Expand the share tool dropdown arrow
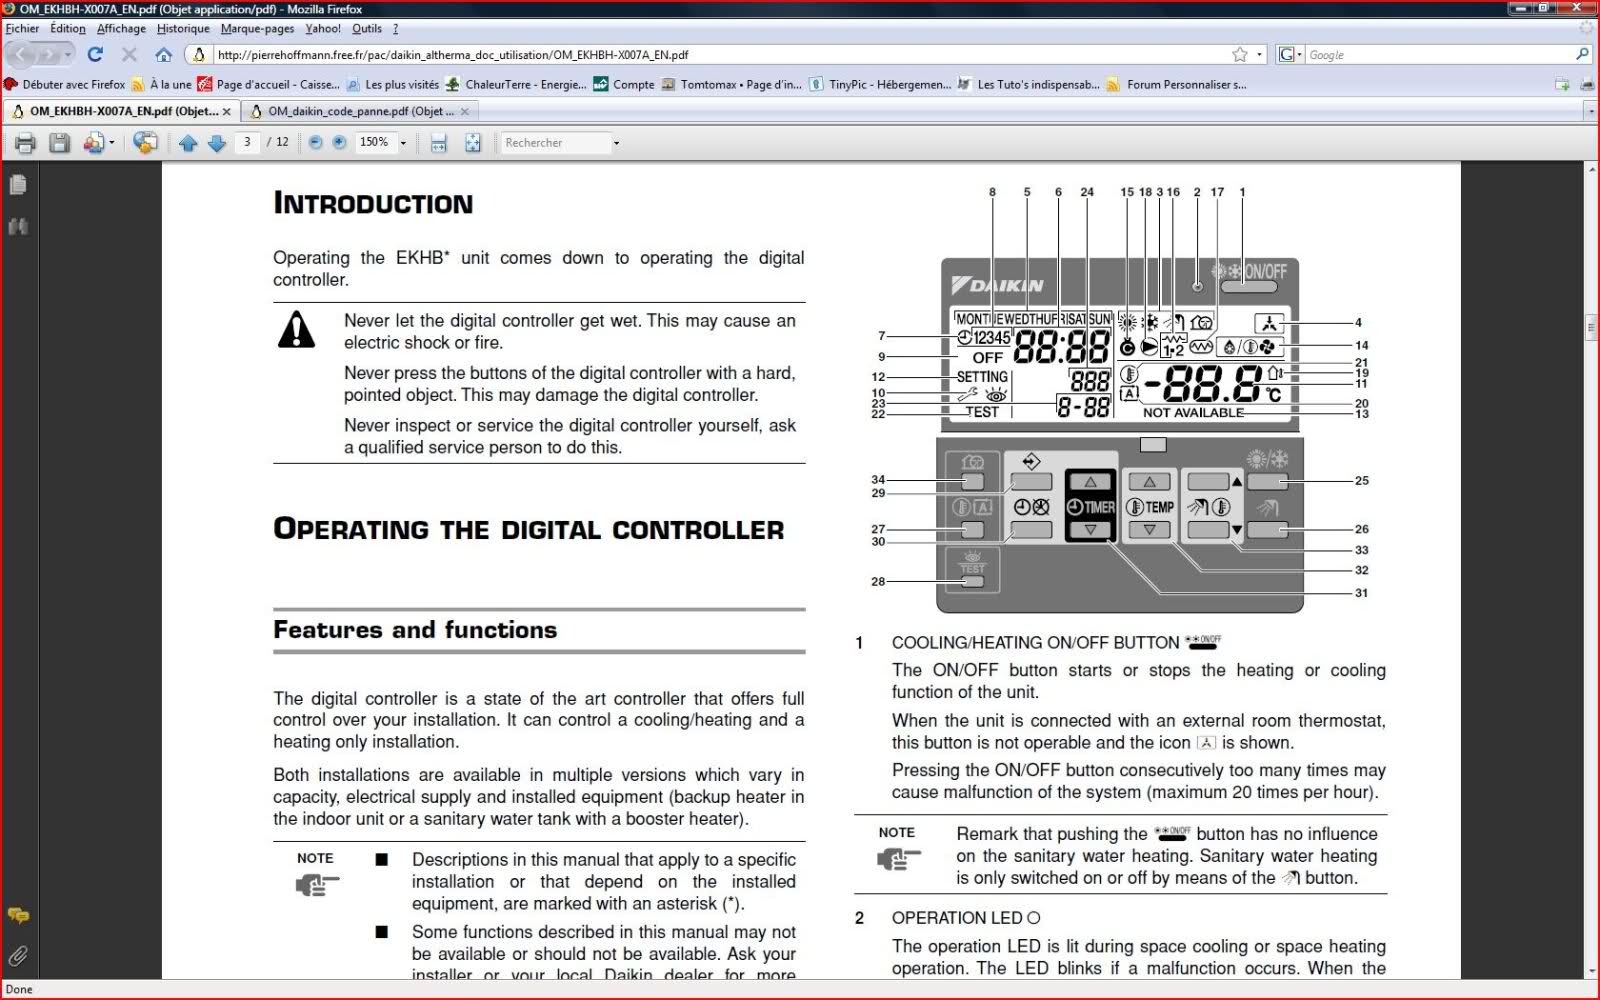The image size is (1600, 1000). coord(111,143)
